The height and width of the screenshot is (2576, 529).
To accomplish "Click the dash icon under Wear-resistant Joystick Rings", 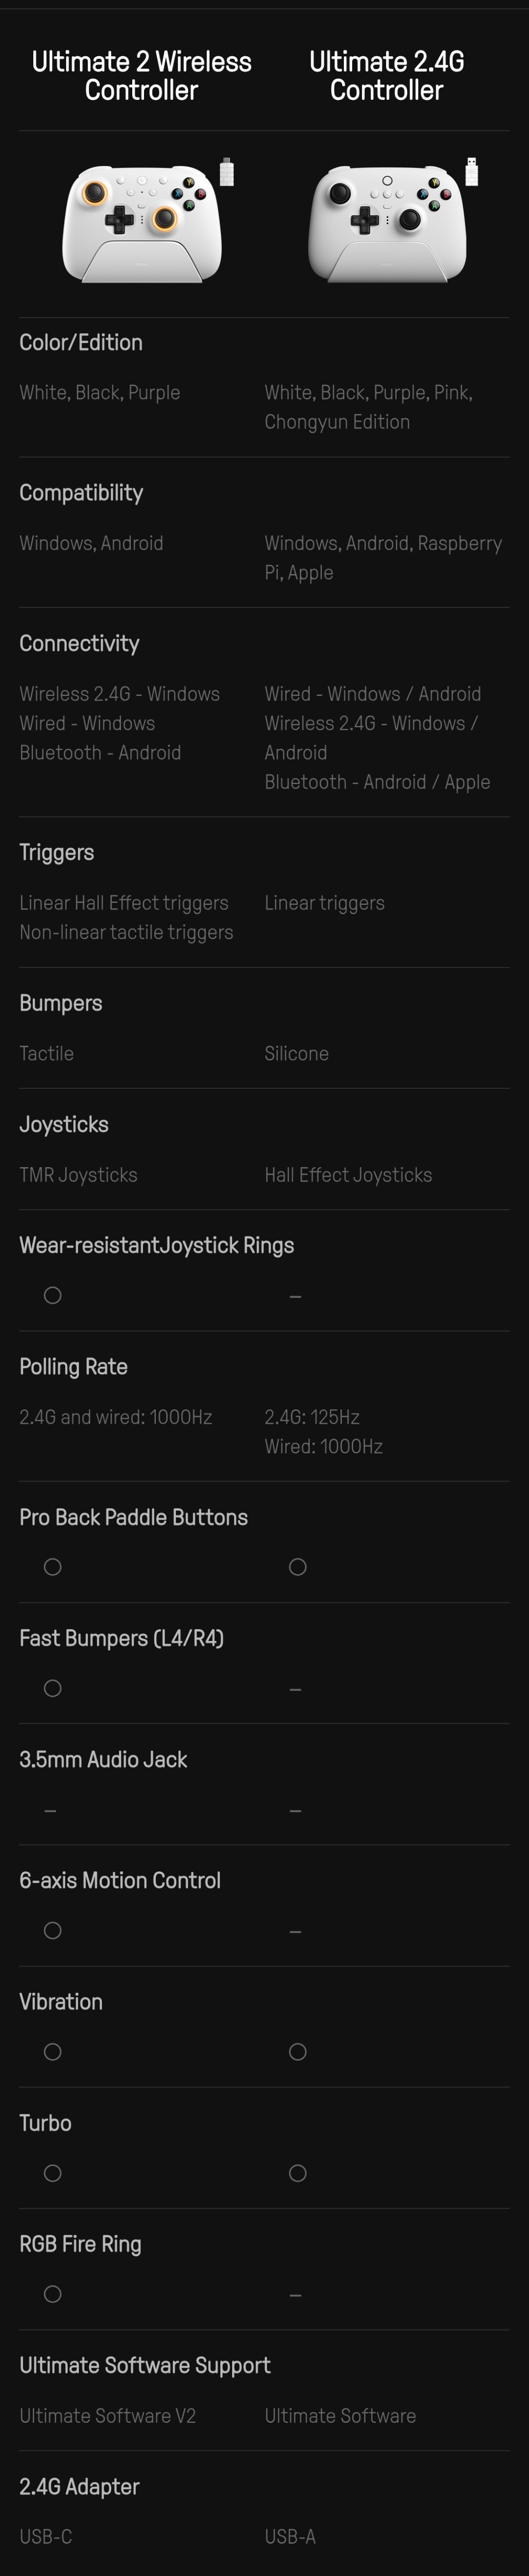I will pos(295,1297).
